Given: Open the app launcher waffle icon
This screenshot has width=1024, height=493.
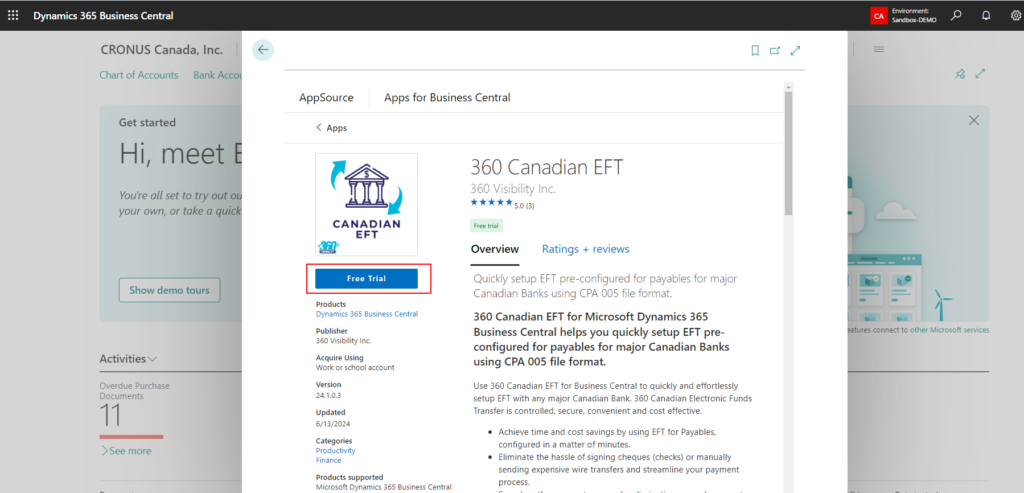Looking at the screenshot, I should tap(13, 15).
